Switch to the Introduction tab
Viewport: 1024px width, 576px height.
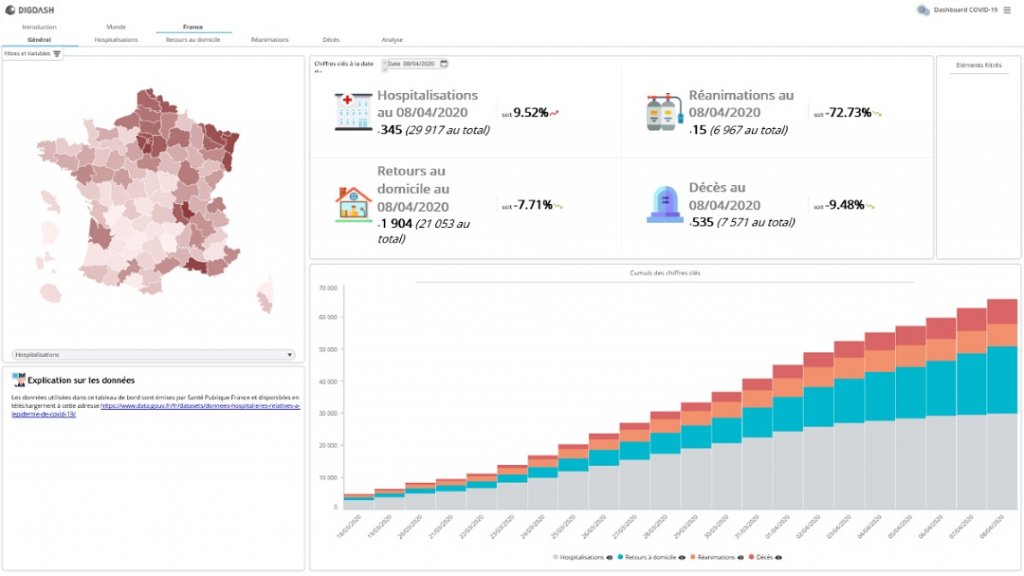tap(39, 27)
